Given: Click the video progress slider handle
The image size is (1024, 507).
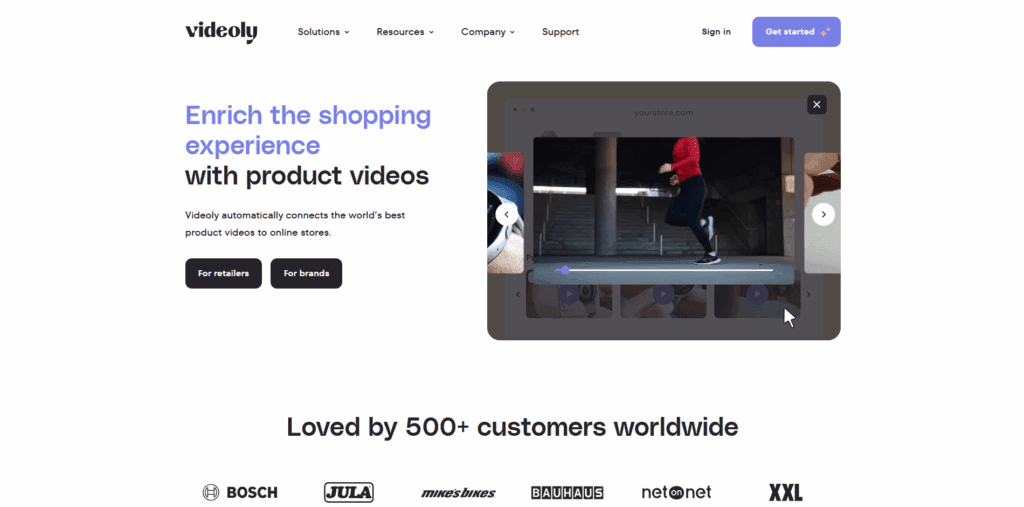Looking at the screenshot, I should point(565,270).
